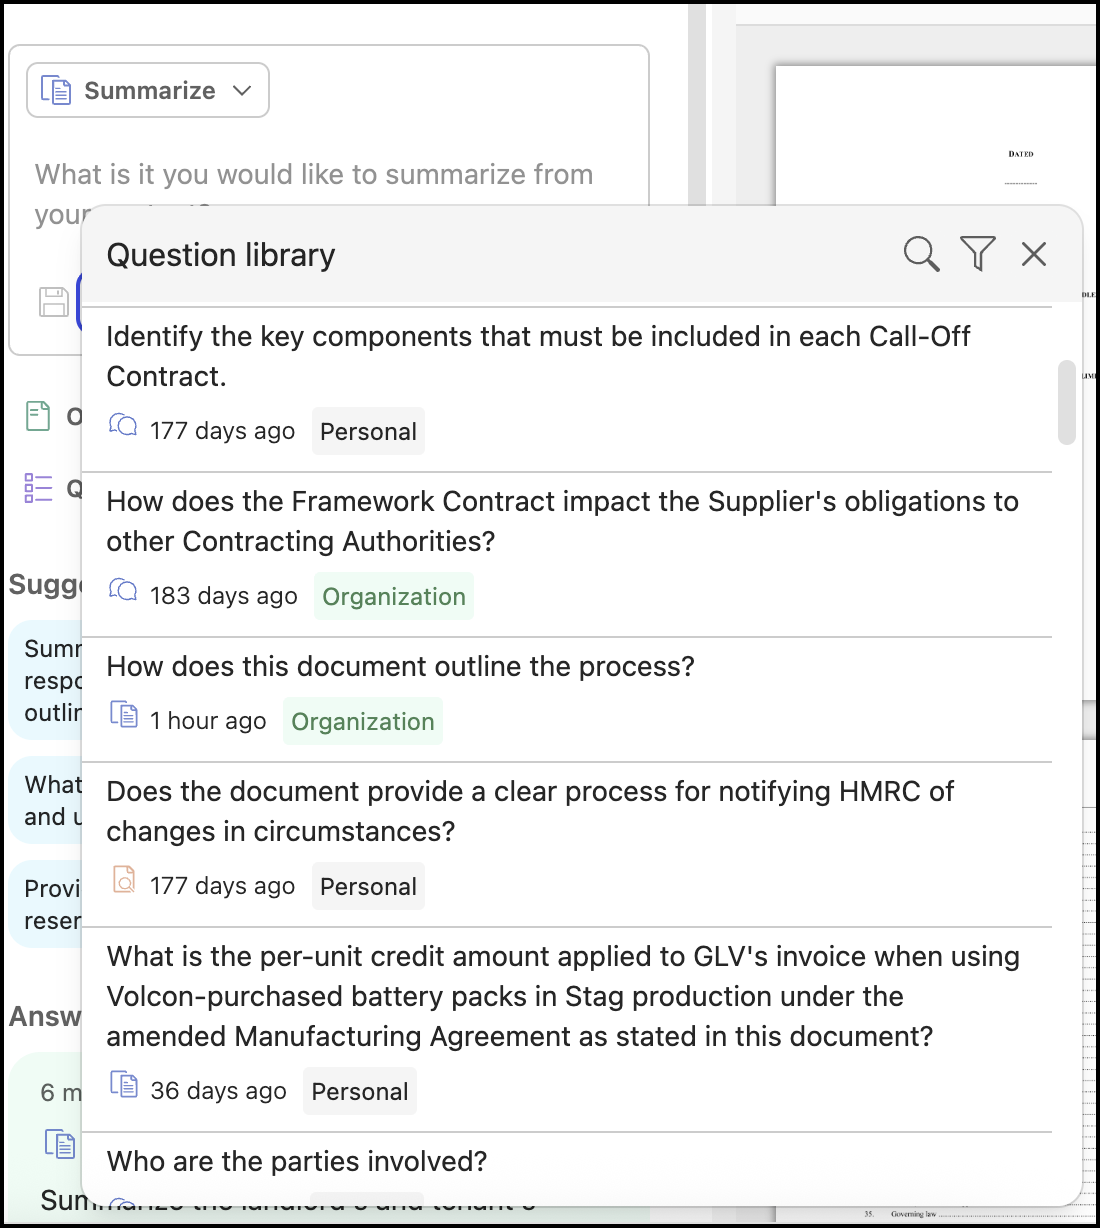Open search in Question library

click(x=921, y=254)
